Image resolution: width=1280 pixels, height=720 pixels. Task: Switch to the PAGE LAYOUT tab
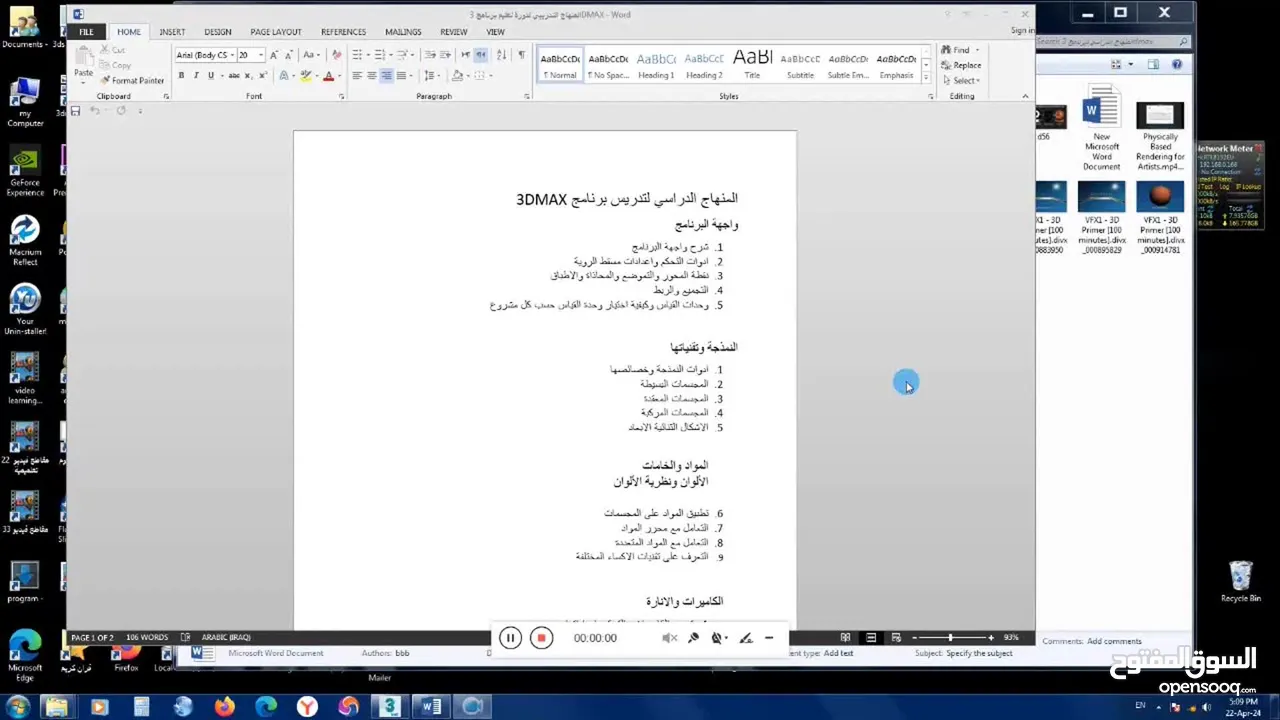point(276,32)
